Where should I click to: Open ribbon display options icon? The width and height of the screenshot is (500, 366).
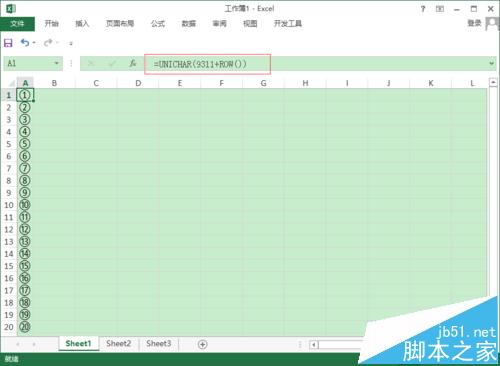click(440, 9)
